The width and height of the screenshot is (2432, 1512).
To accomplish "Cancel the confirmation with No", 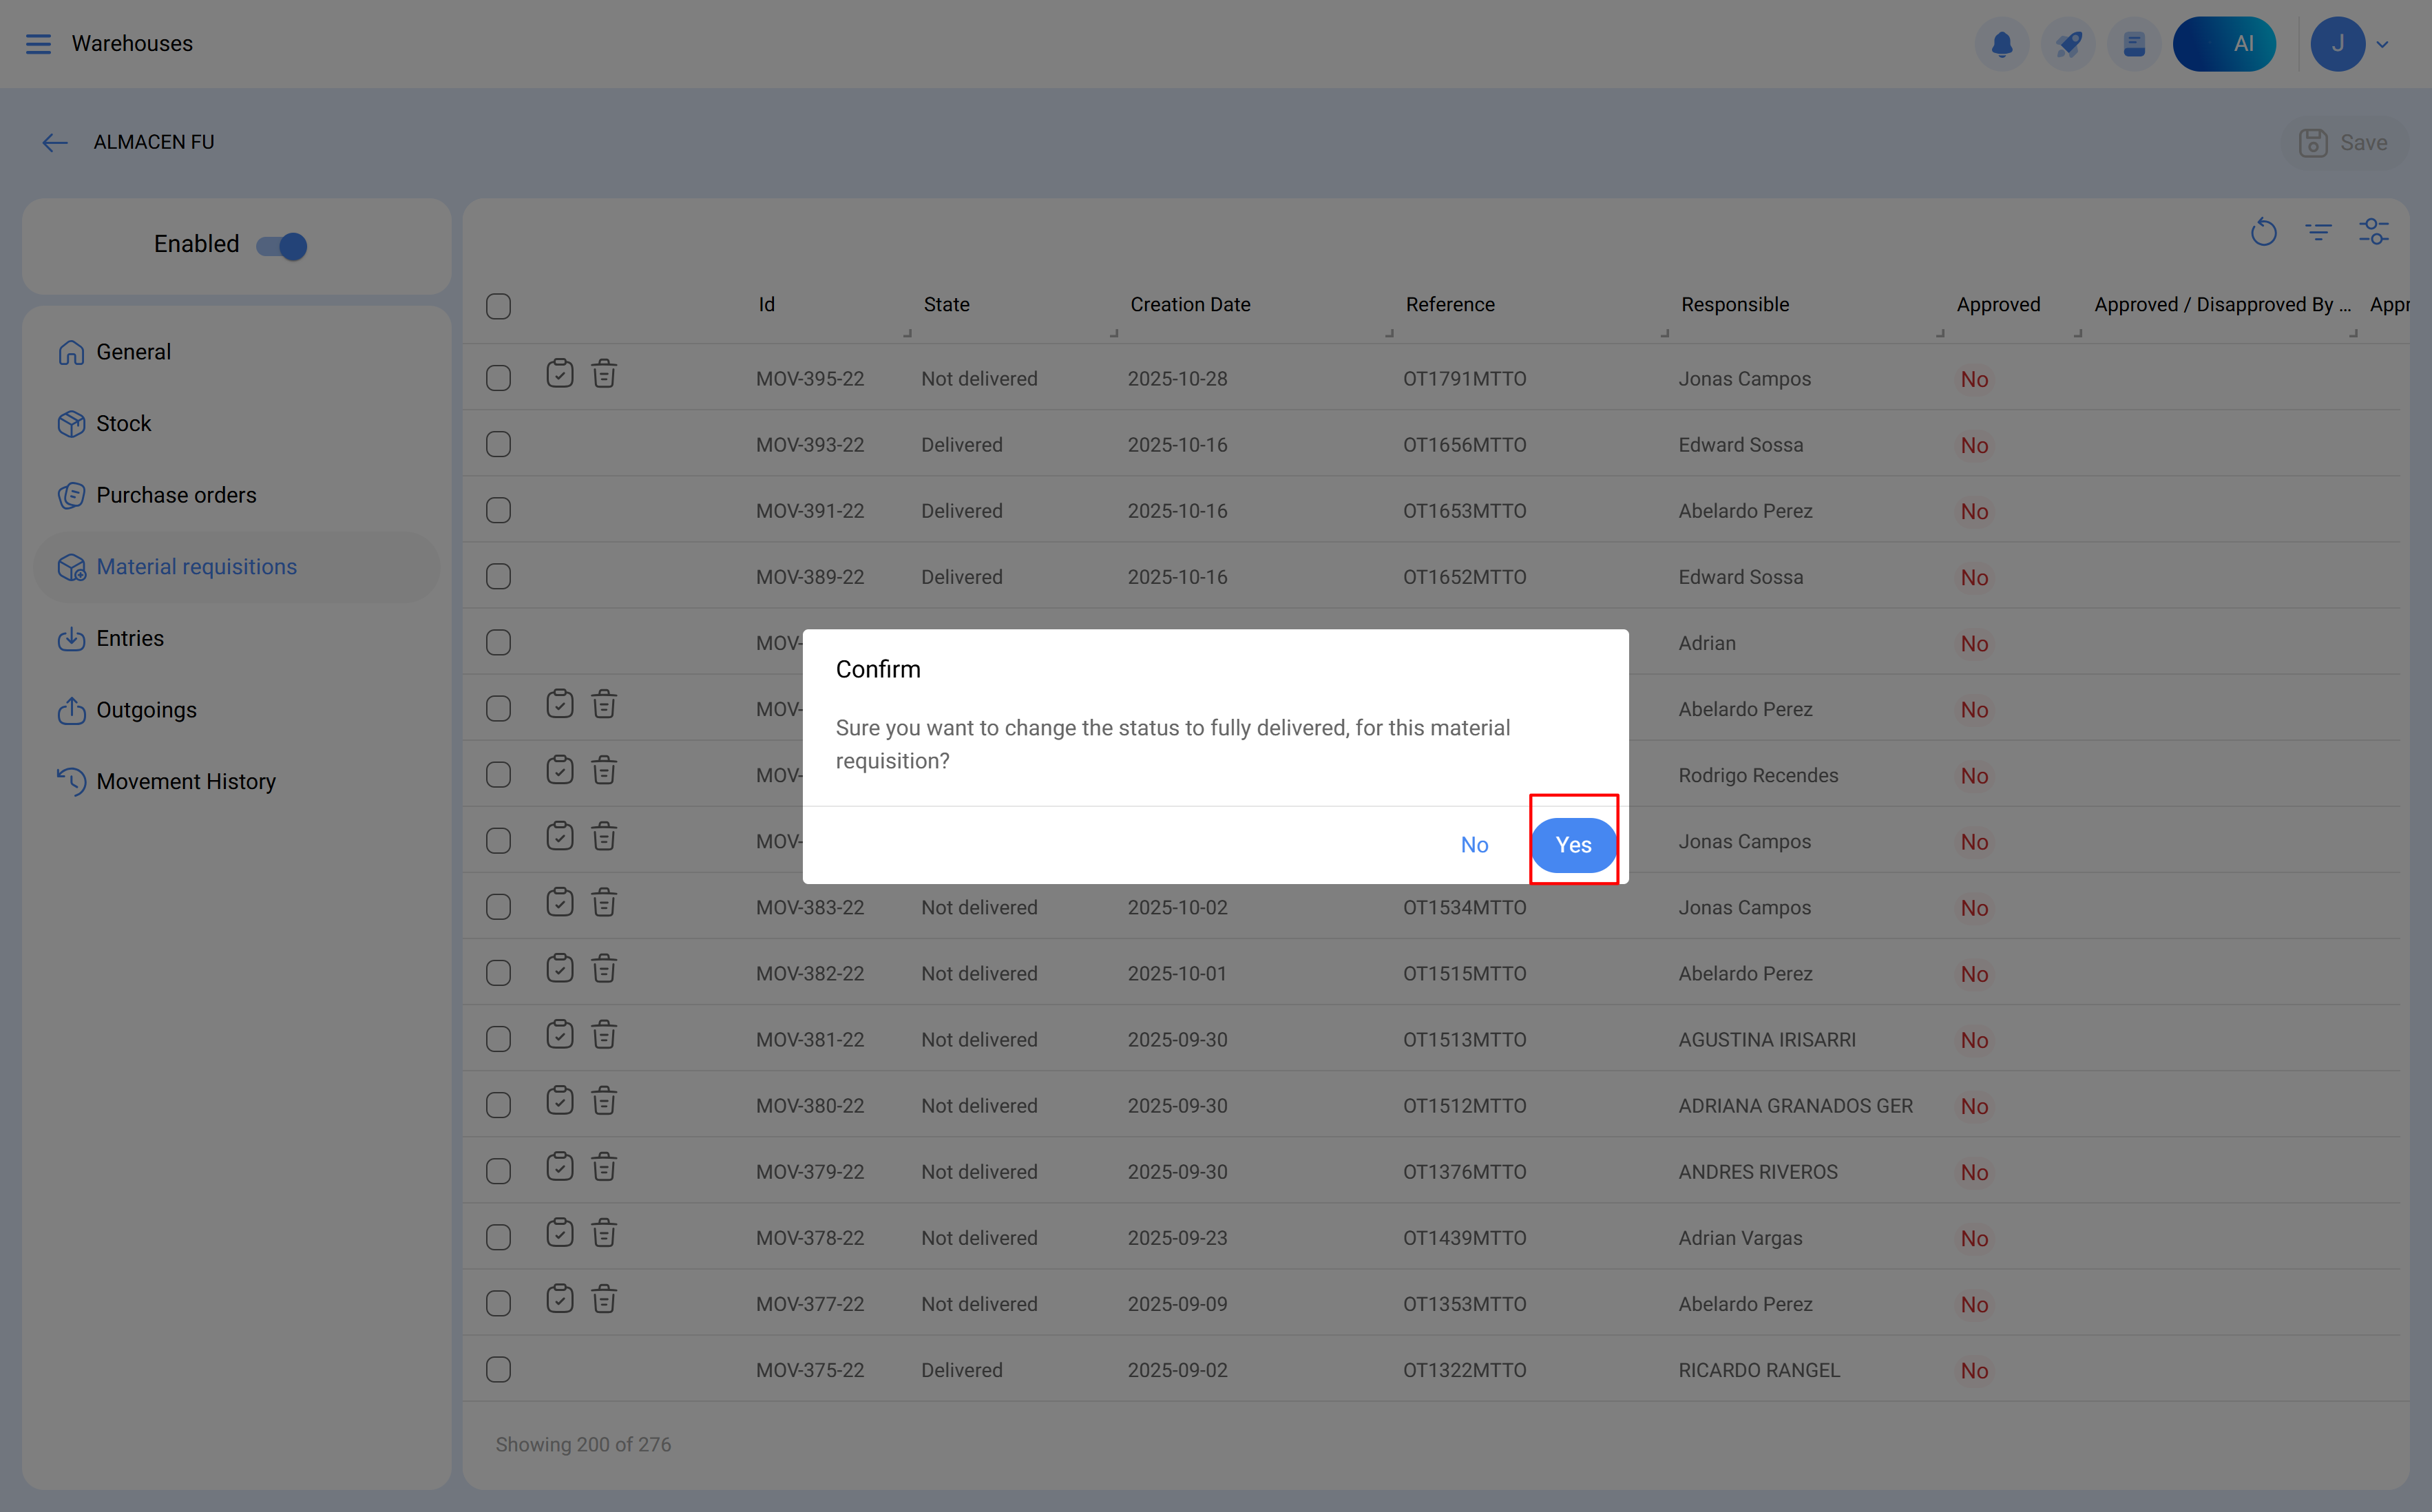I will pos(1474,845).
